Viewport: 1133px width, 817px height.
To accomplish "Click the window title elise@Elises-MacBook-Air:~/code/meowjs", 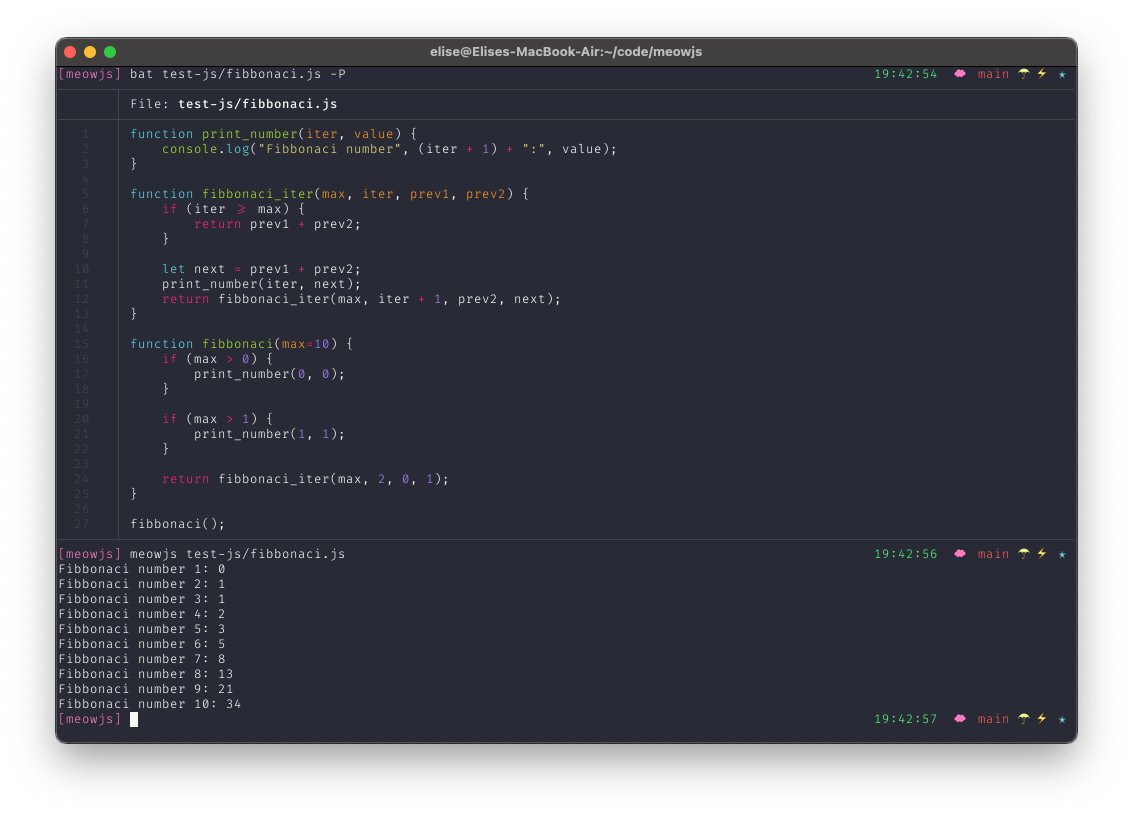I will point(566,52).
